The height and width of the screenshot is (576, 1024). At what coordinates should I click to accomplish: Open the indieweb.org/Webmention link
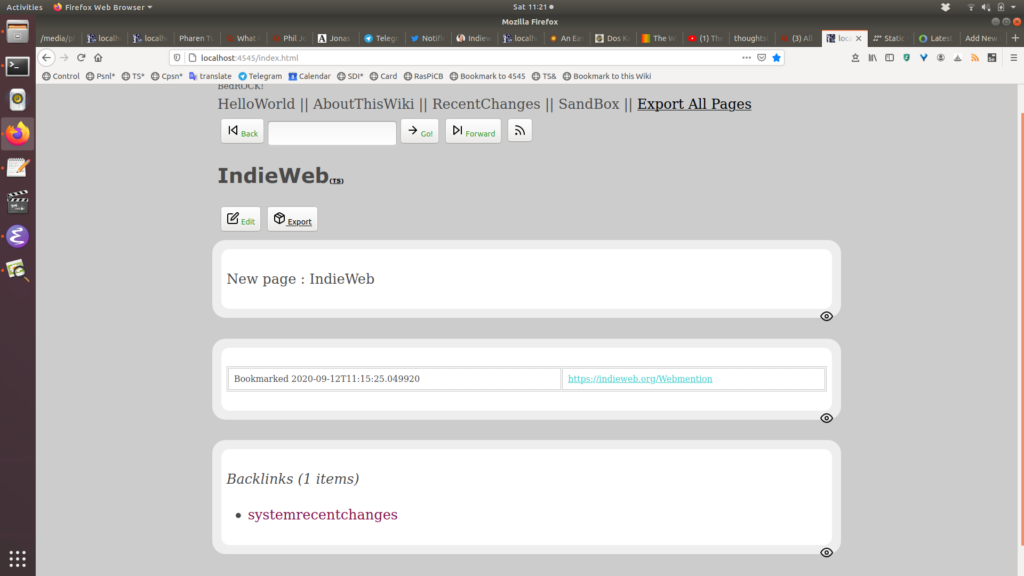[x=640, y=379]
